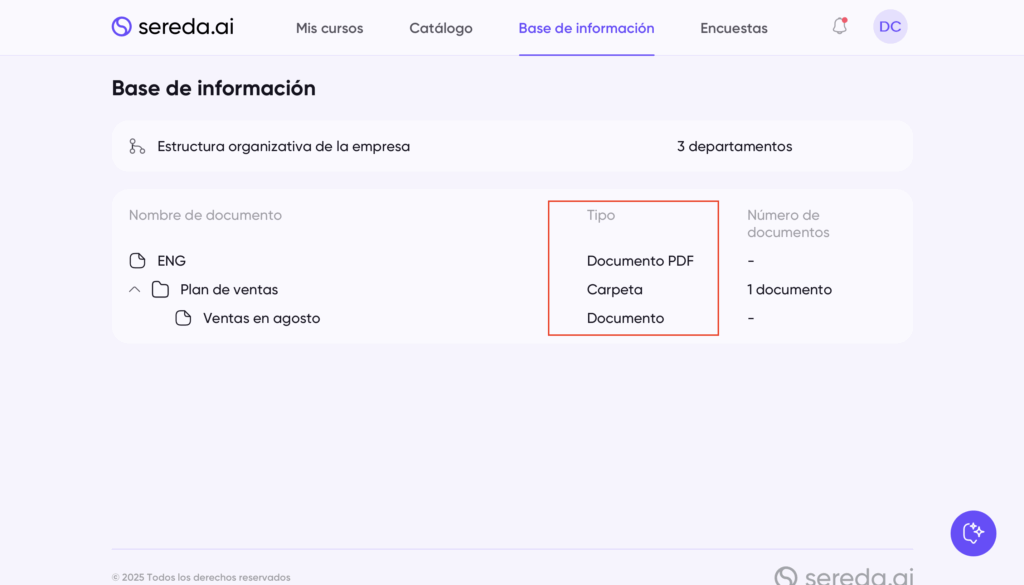
Task: Click the Plan de ventas folder icon
Action: (x=160, y=290)
